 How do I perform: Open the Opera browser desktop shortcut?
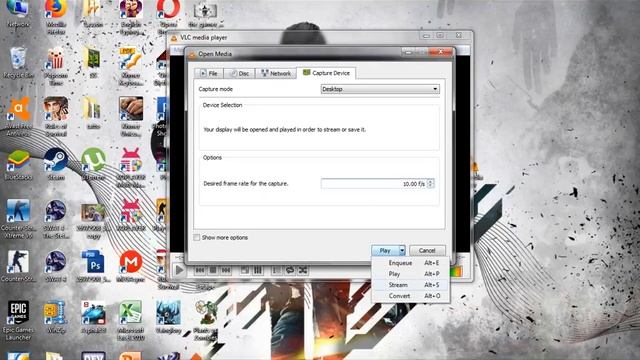tap(168, 16)
